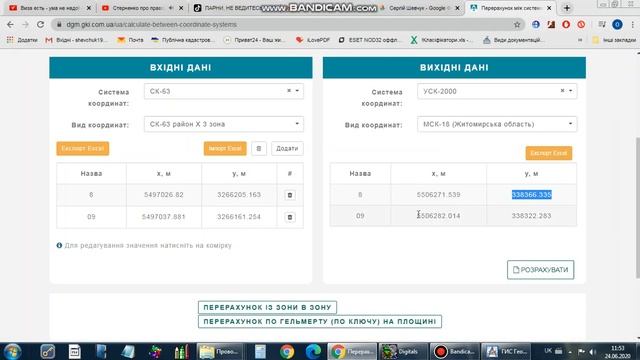Open Opera extension icon in toolbar
The width and height of the screenshot is (640, 360).
tap(566, 24)
